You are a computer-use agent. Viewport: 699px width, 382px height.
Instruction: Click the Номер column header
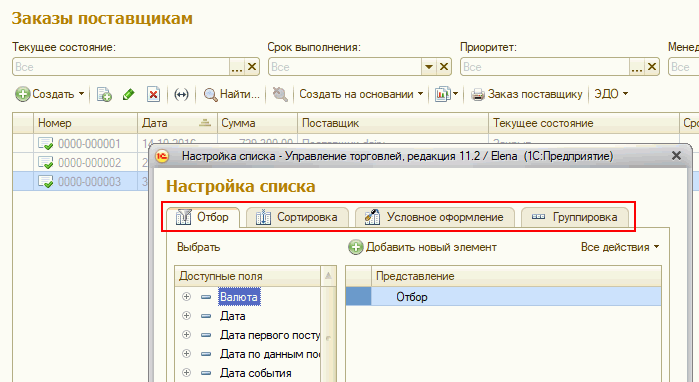pyautogui.click(x=85, y=123)
